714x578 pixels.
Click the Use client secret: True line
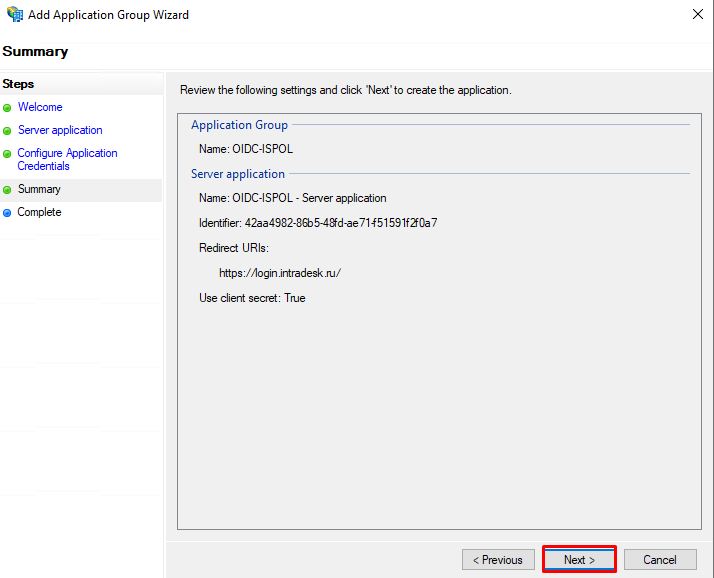coord(252,298)
